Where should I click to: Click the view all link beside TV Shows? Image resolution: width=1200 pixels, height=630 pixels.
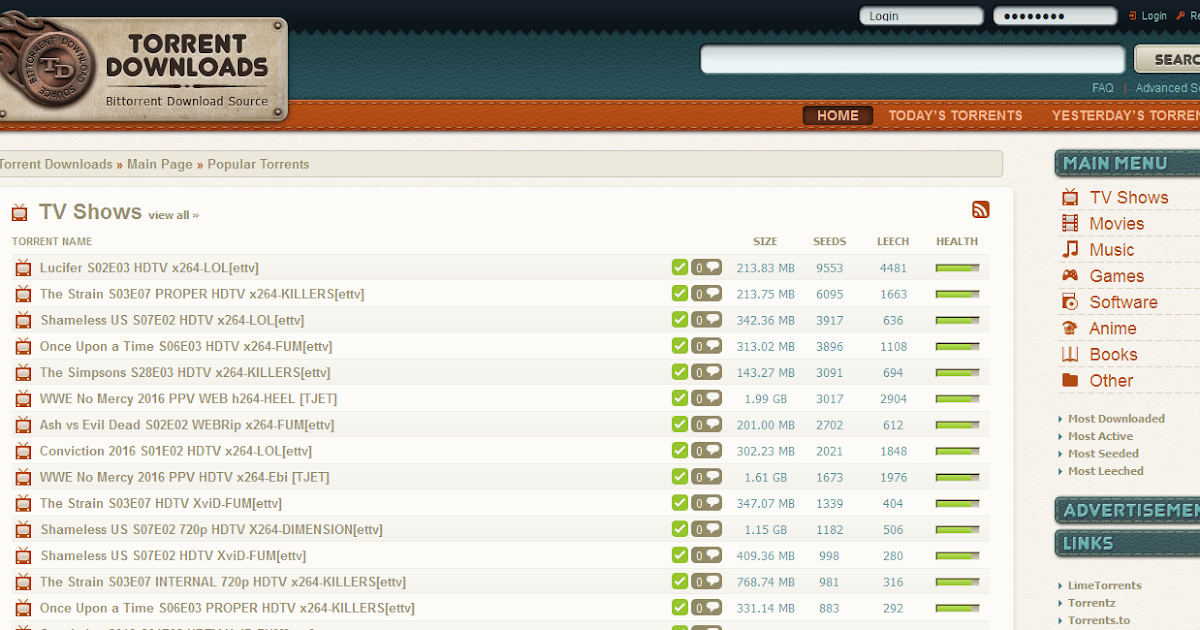(x=173, y=215)
